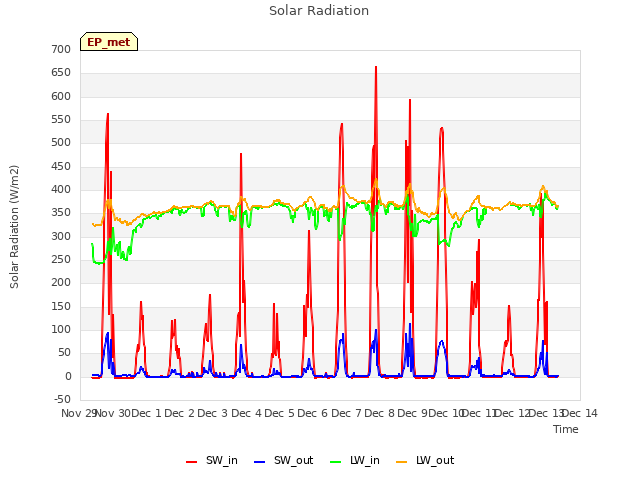Click the red SW_in legend swatch
Image resolution: width=640 pixels, height=480 pixels.
[x=191, y=462]
